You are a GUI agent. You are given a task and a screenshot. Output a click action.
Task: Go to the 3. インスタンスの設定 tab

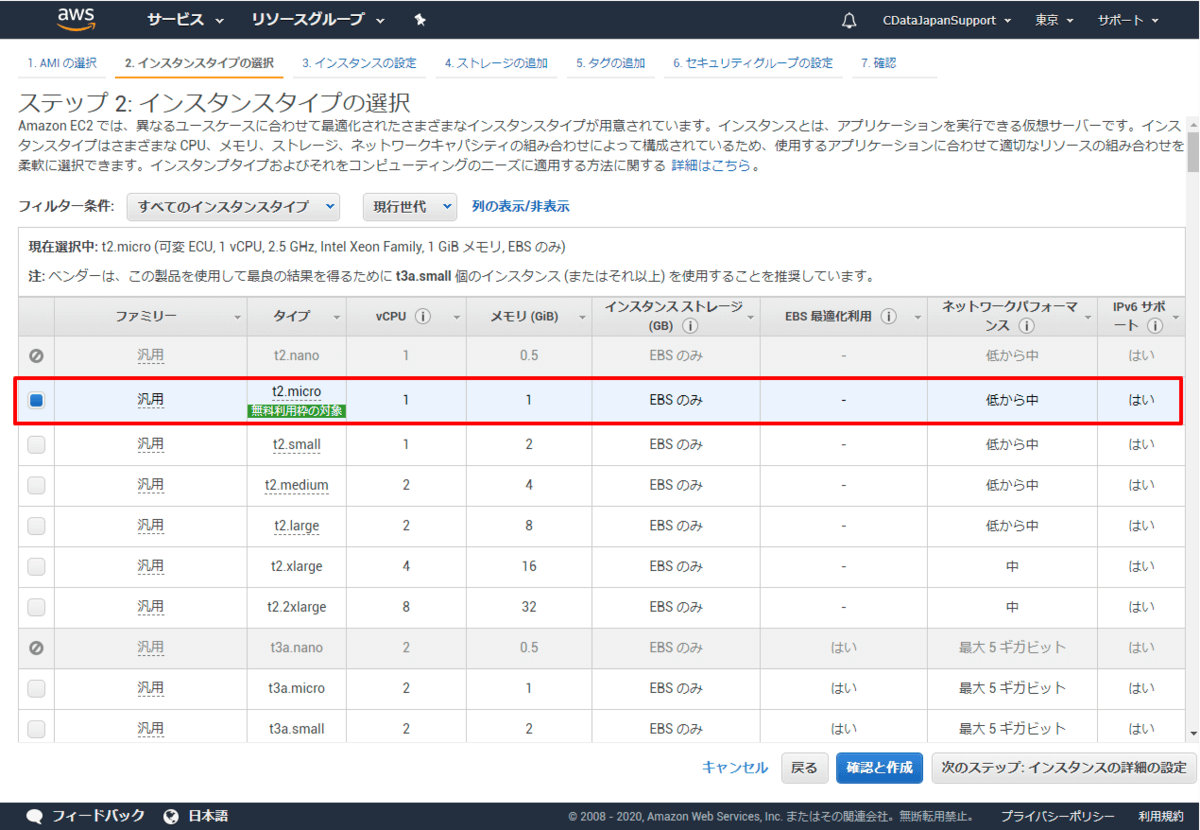[359, 63]
